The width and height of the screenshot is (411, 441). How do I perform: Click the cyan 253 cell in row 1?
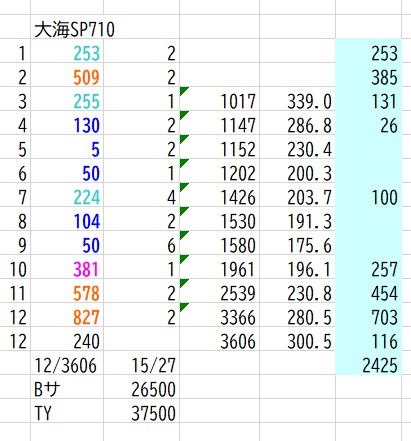coord(67,51)
